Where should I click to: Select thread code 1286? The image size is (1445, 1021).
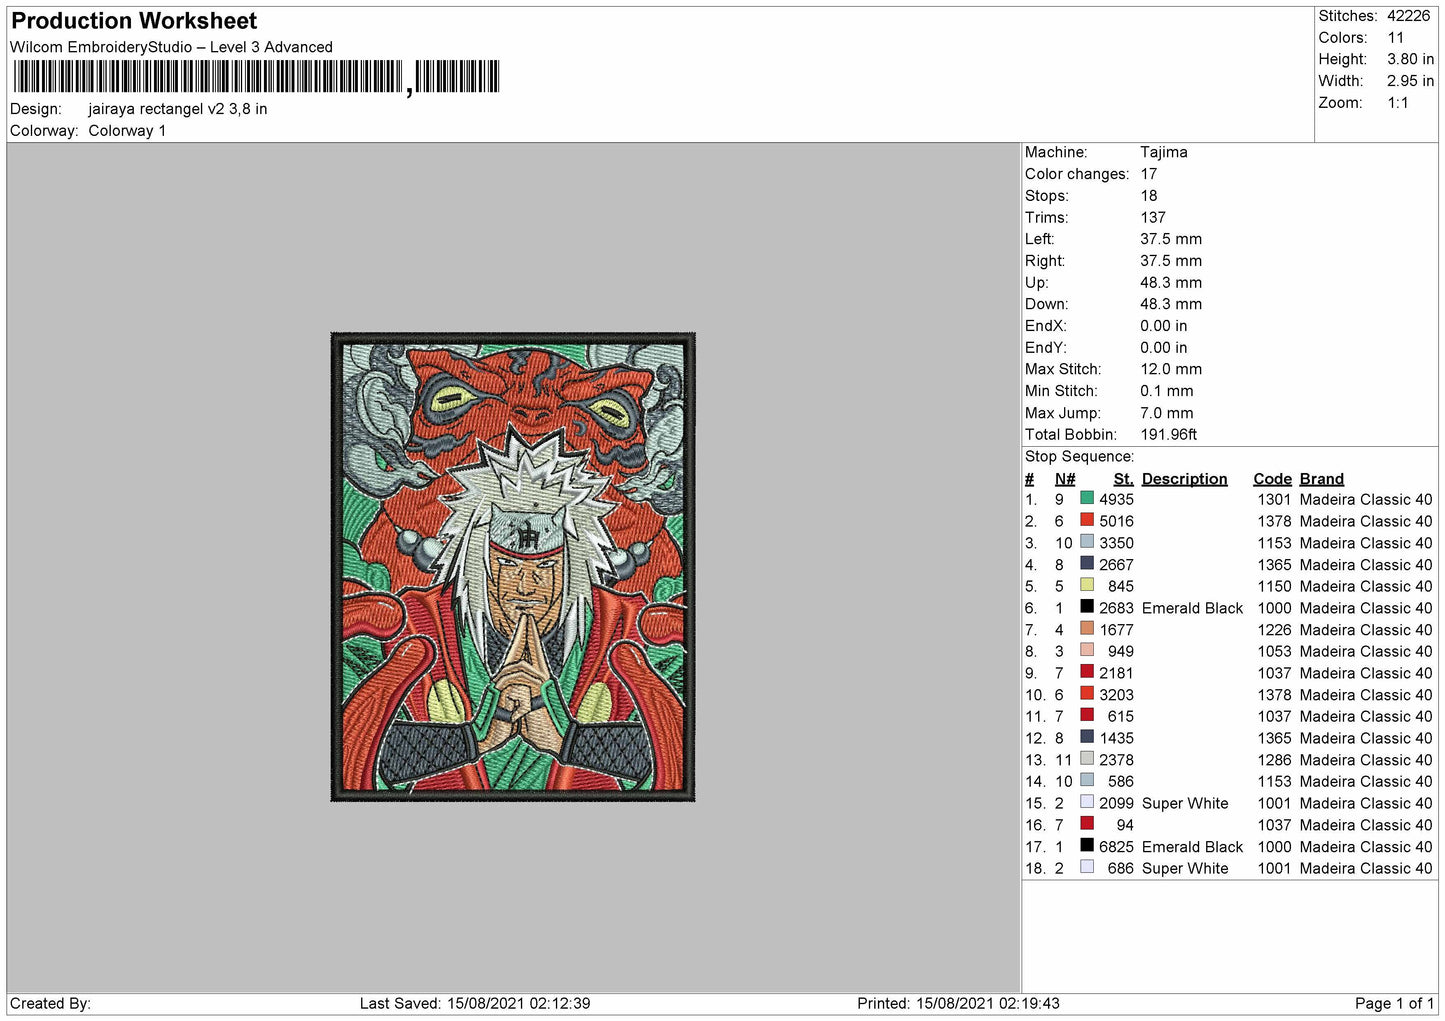tap(1275, 760)
